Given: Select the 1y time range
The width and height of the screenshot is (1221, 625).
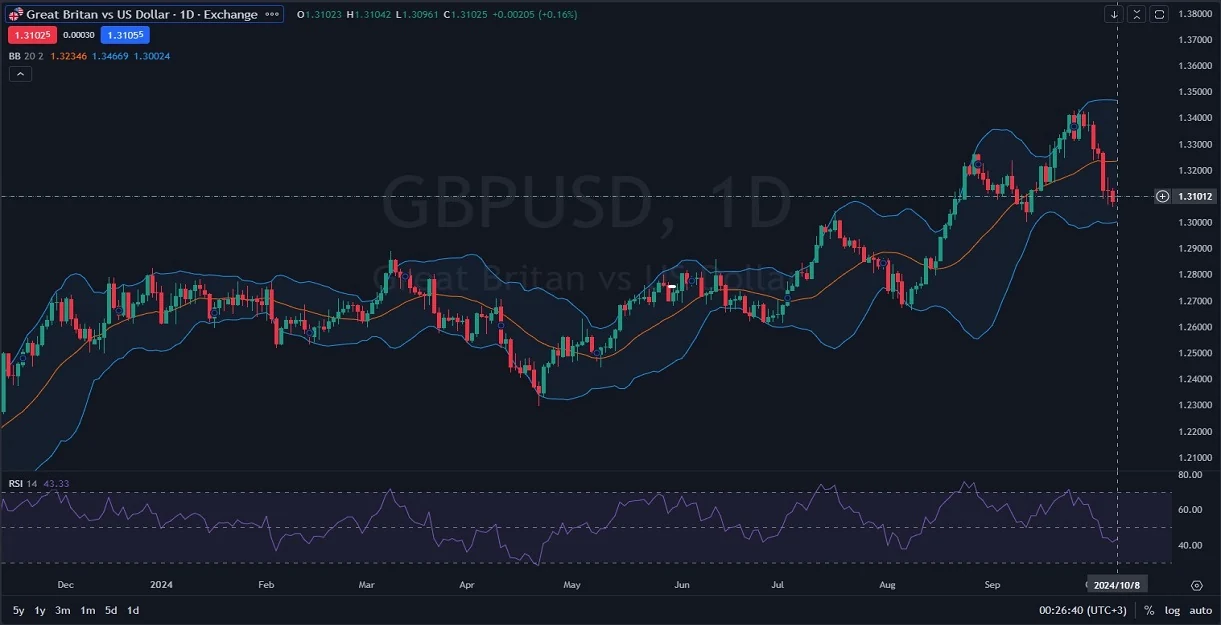Looking at the screenshot, I should pos(40,610).
